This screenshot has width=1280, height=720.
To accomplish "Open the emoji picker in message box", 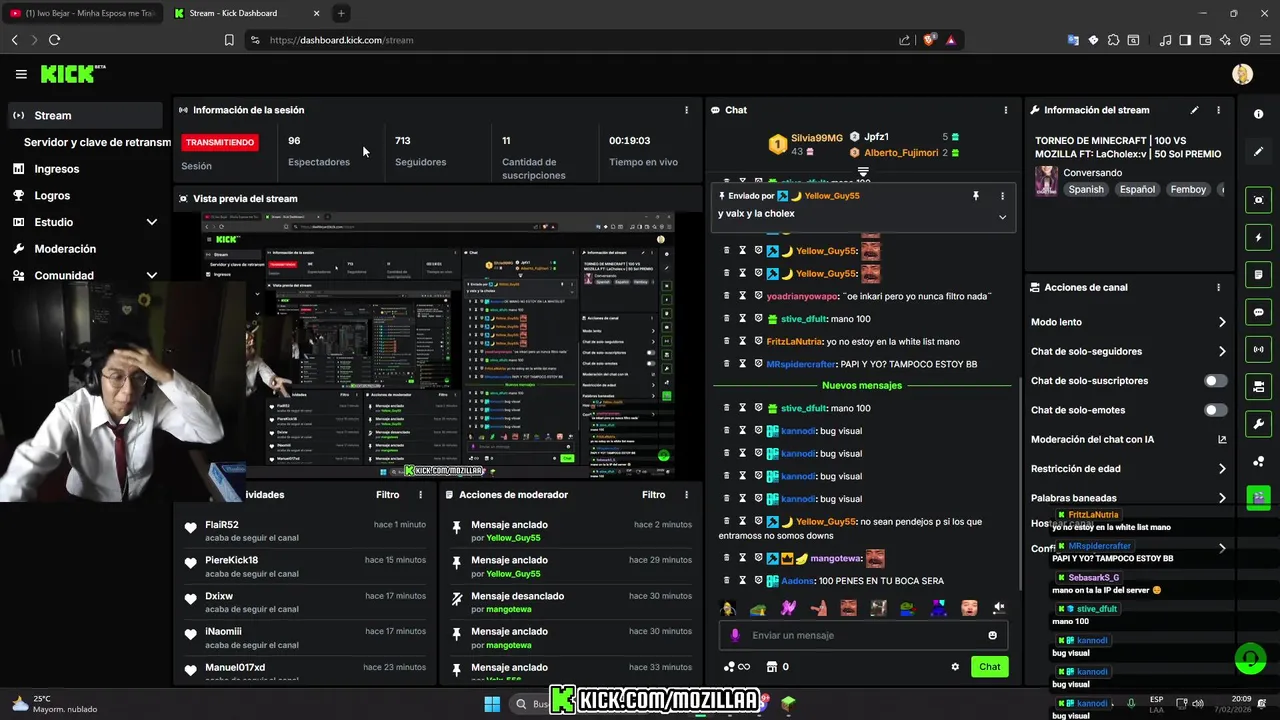I will [x=992, y=635].
